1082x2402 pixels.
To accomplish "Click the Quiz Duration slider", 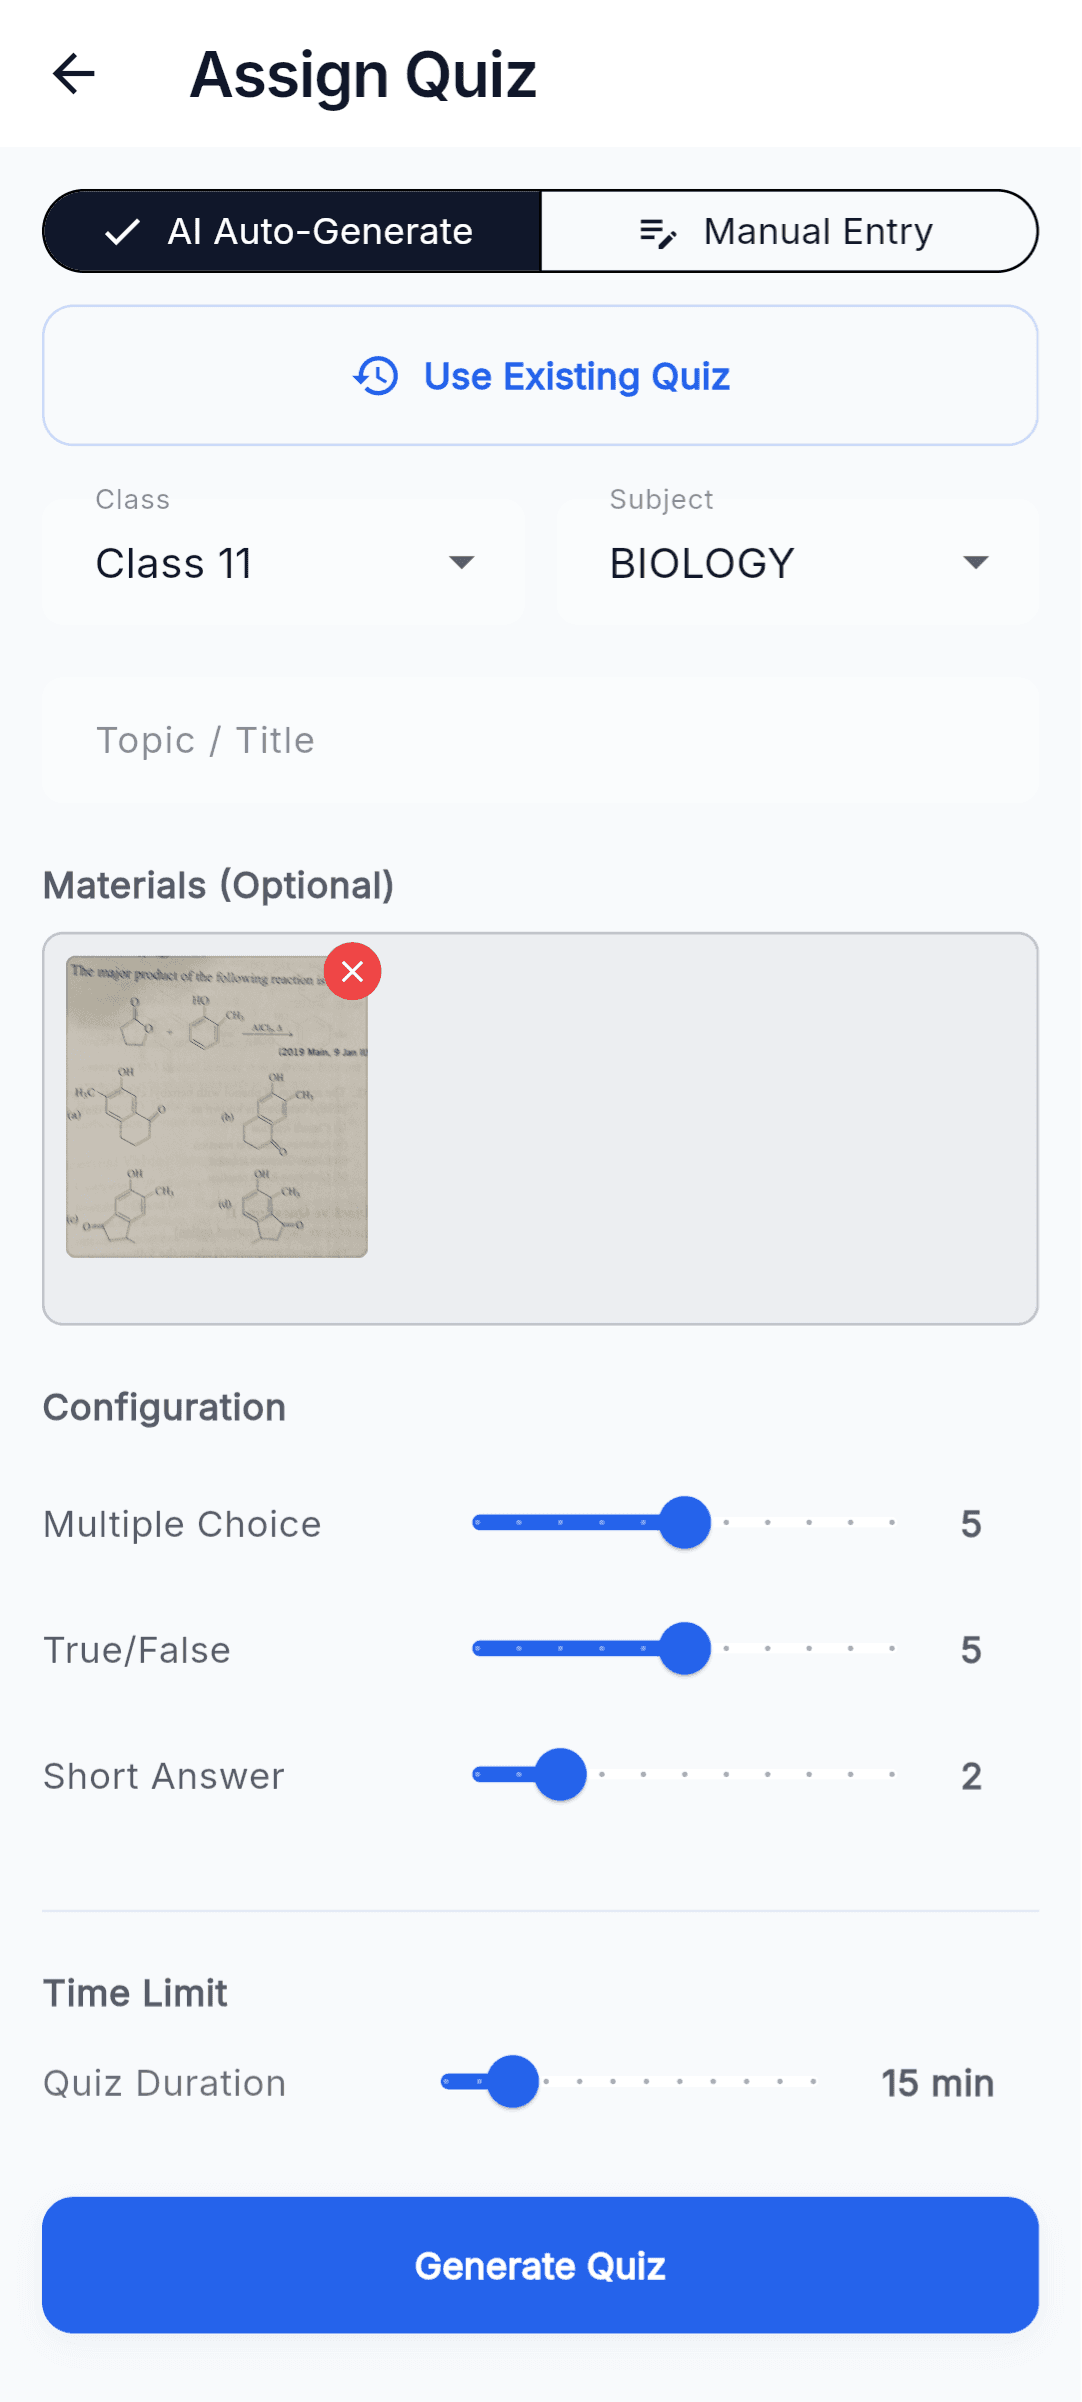I will [x=512, y=2082].
